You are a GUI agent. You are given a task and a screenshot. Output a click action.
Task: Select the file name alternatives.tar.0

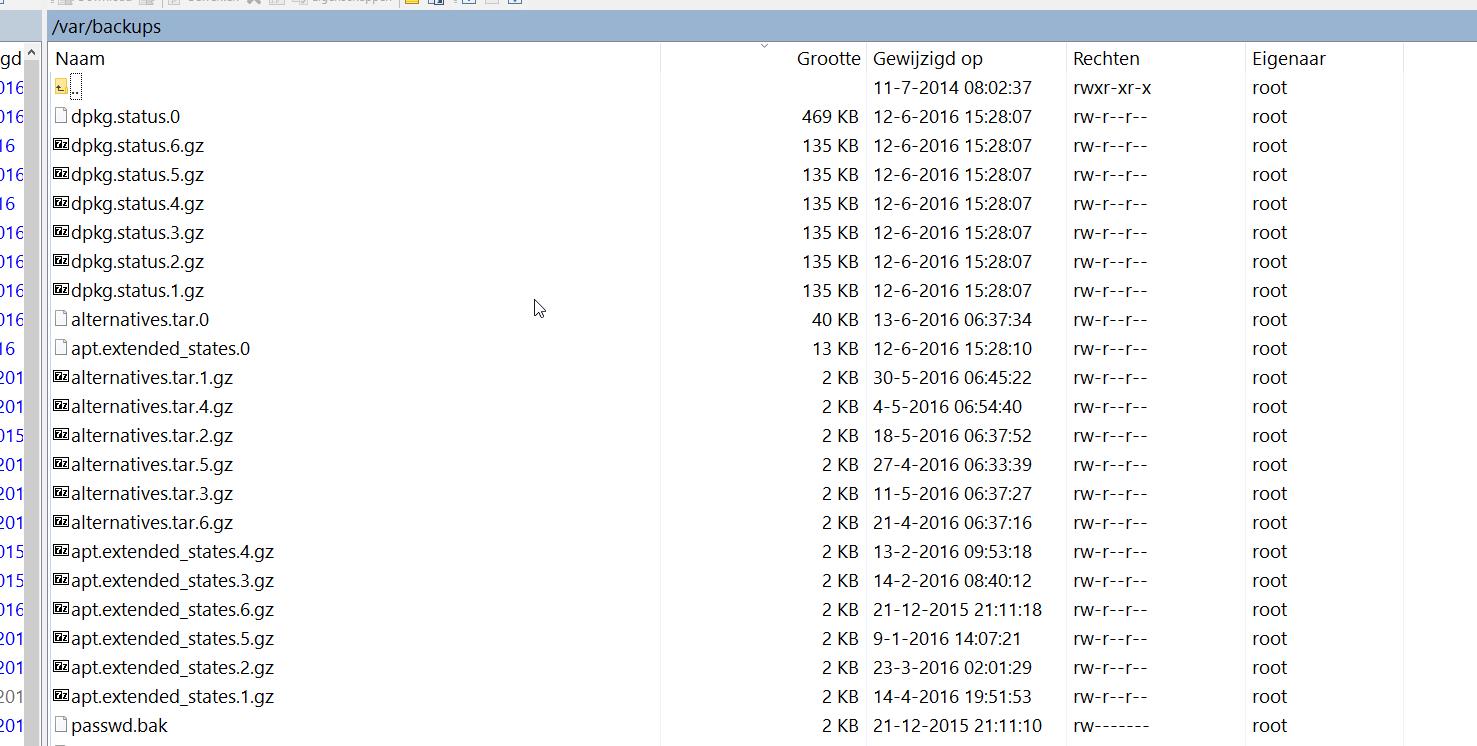[x=140, y=319]
